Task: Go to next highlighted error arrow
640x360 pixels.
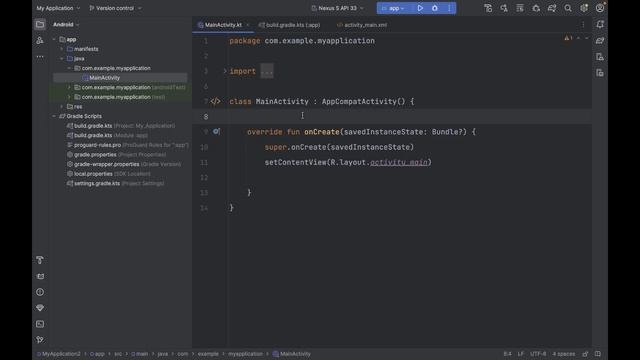Action: click(x=587, y=38)
